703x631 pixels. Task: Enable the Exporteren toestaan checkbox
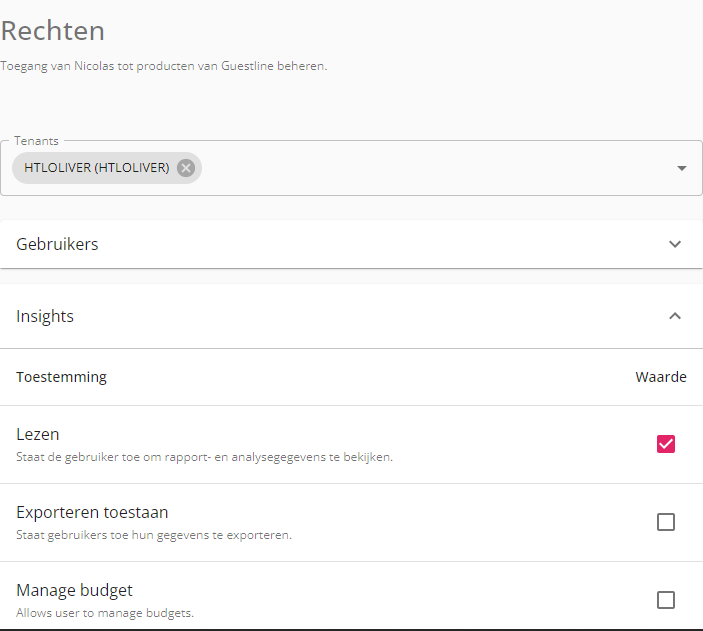click(666, 522)
